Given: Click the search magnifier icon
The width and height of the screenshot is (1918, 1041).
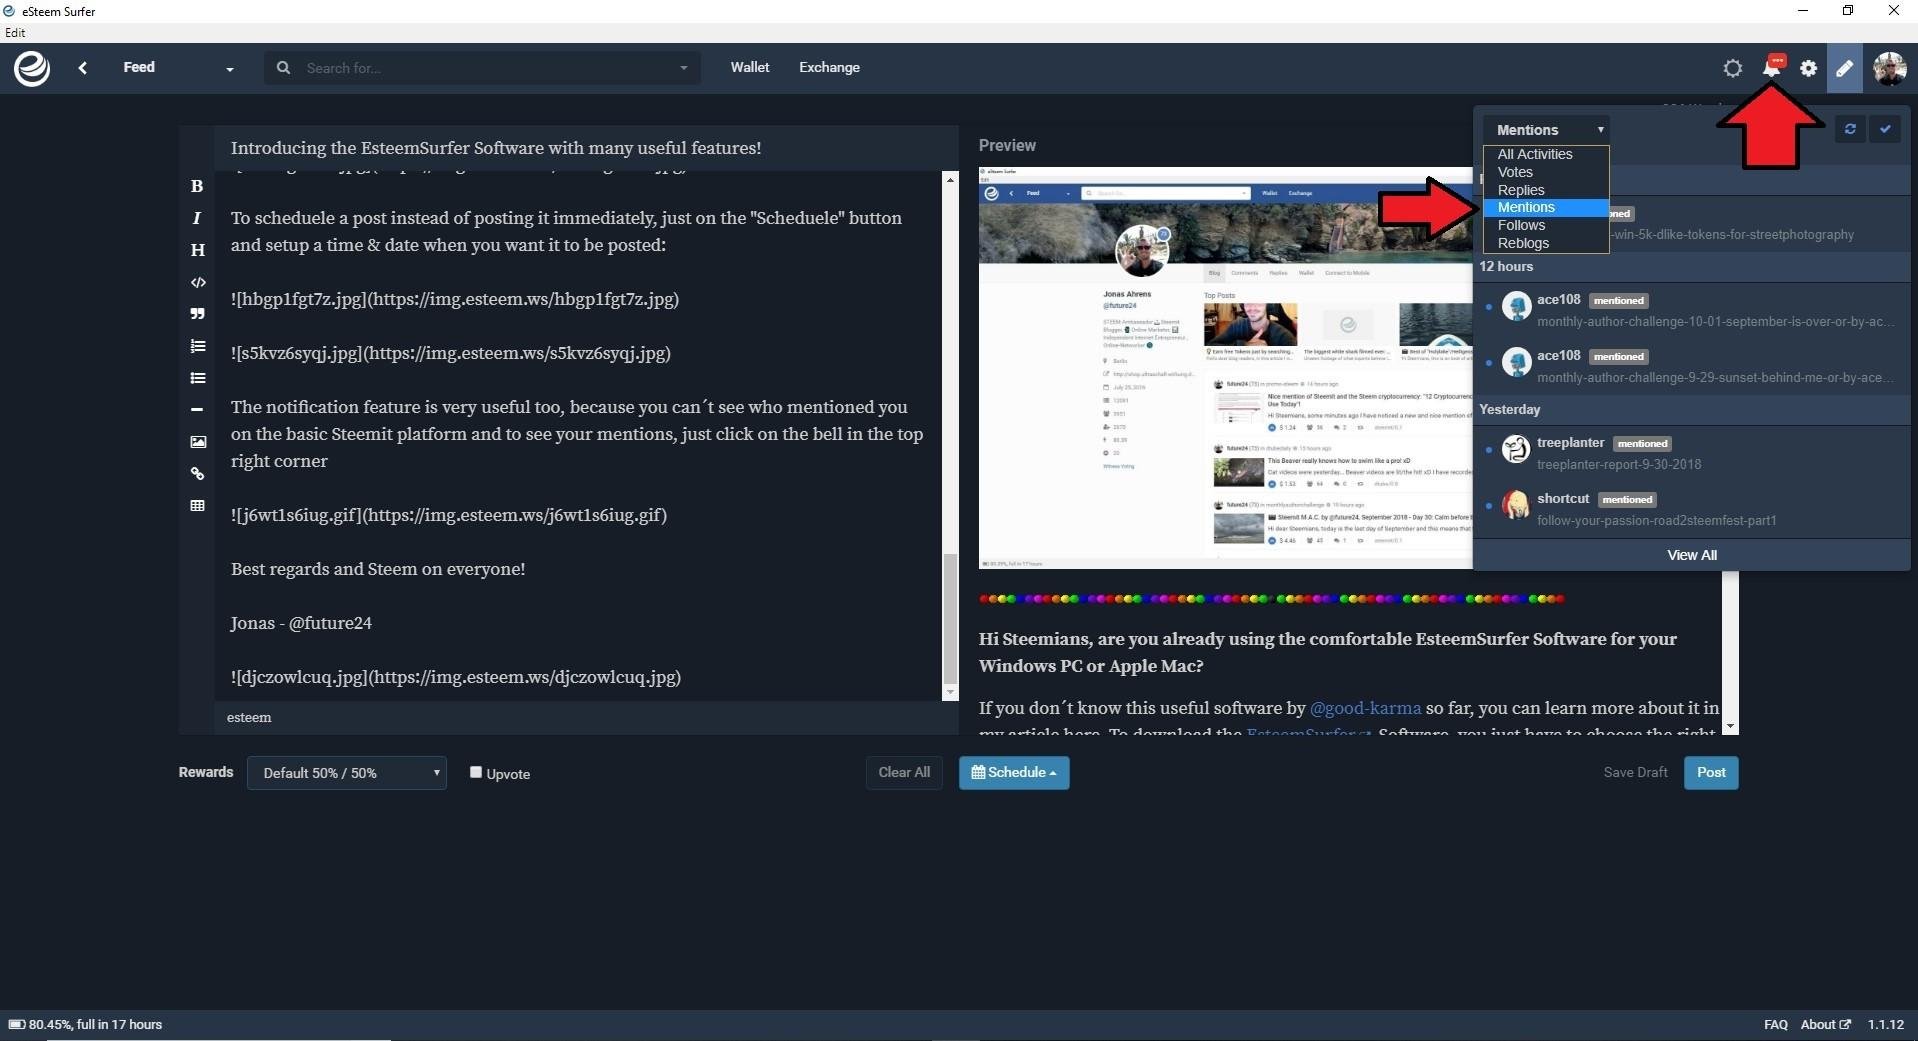Looking at the screenshot, I should point(284,68).
